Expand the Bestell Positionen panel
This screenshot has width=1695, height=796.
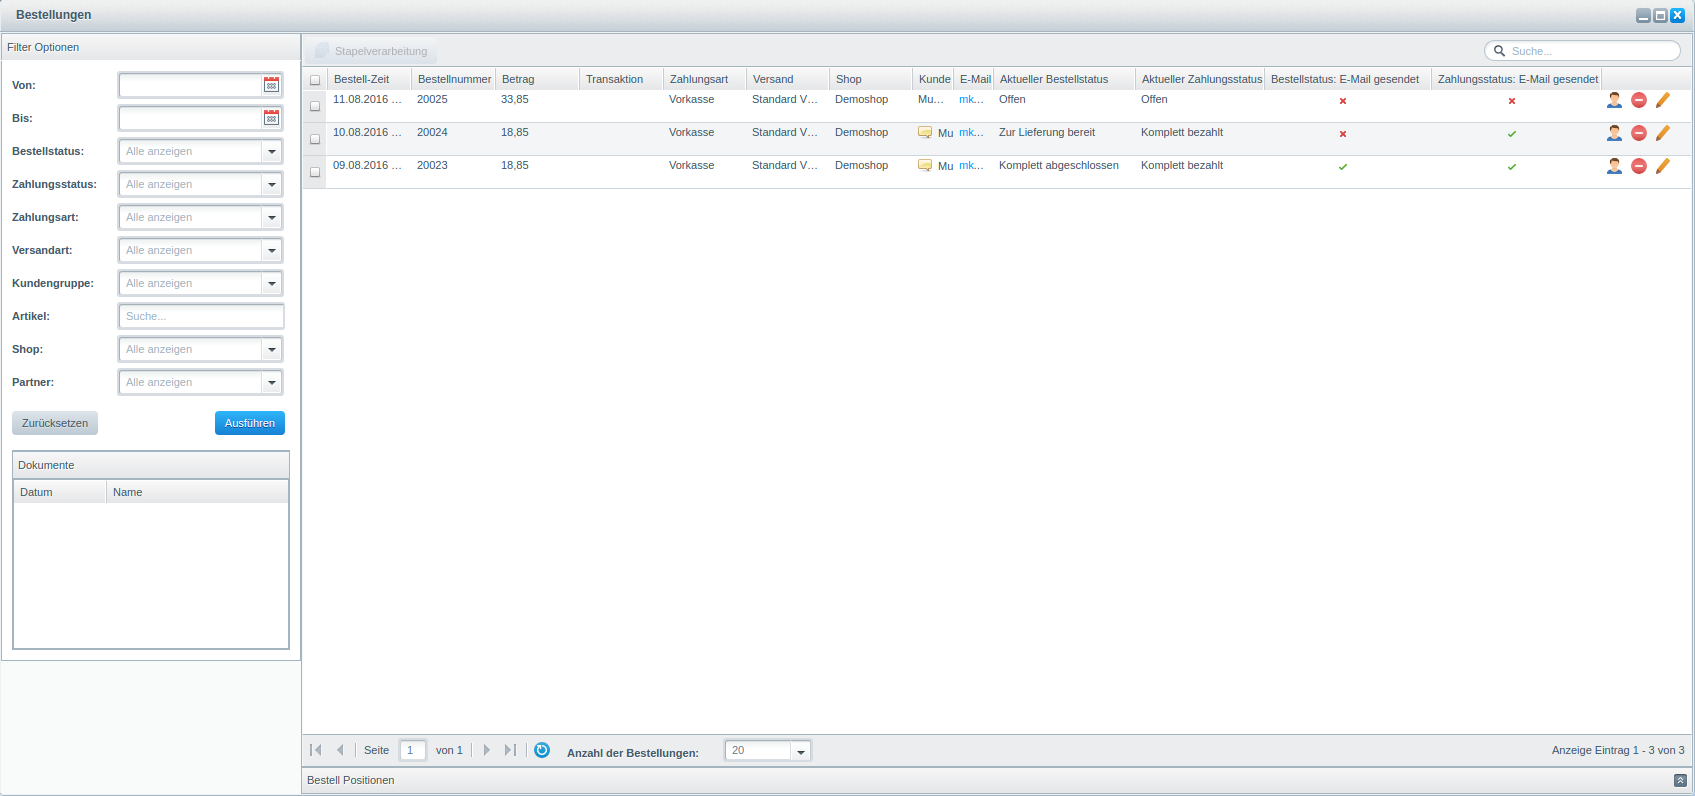pyautogui.click(x=1680, y=780)
